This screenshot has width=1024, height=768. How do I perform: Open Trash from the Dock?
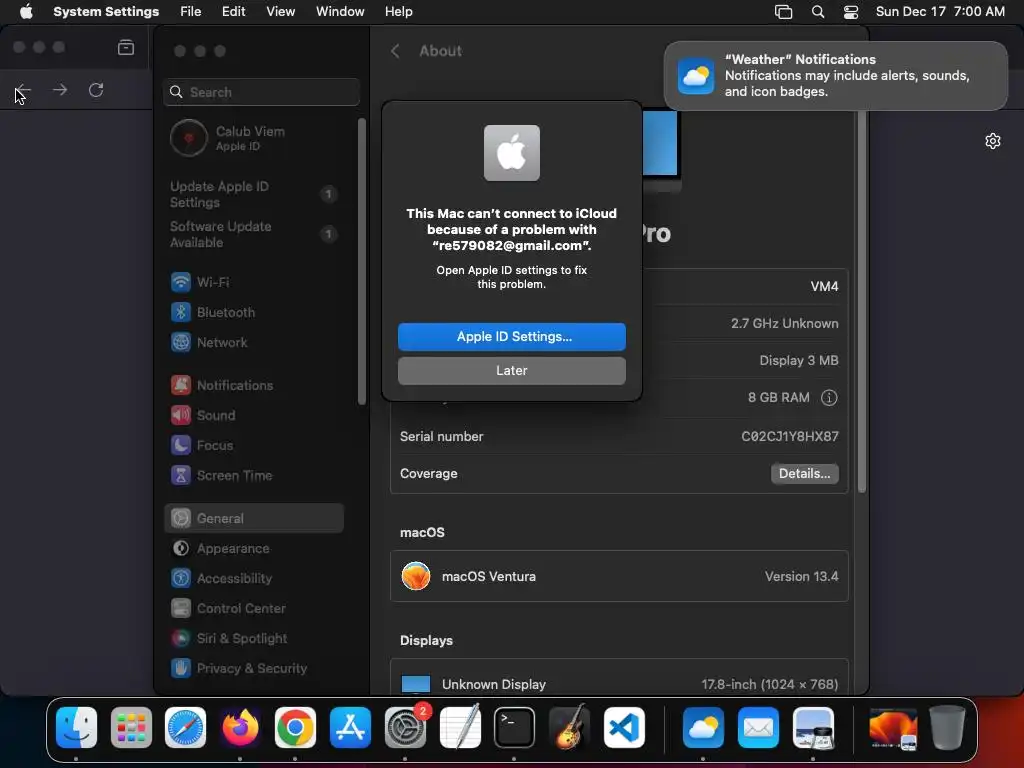(948, 727)
